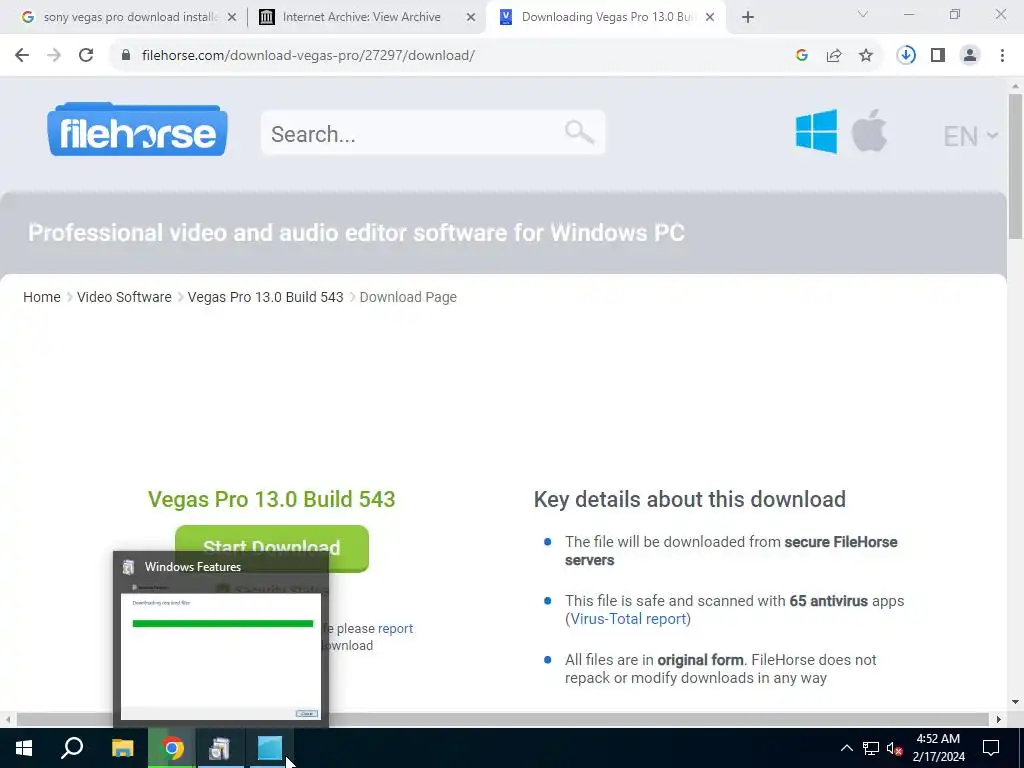Click the Google icon in the address bar
Image resolution: width=1024 pixels, height=768 pixels.
(x=802, y=56)
